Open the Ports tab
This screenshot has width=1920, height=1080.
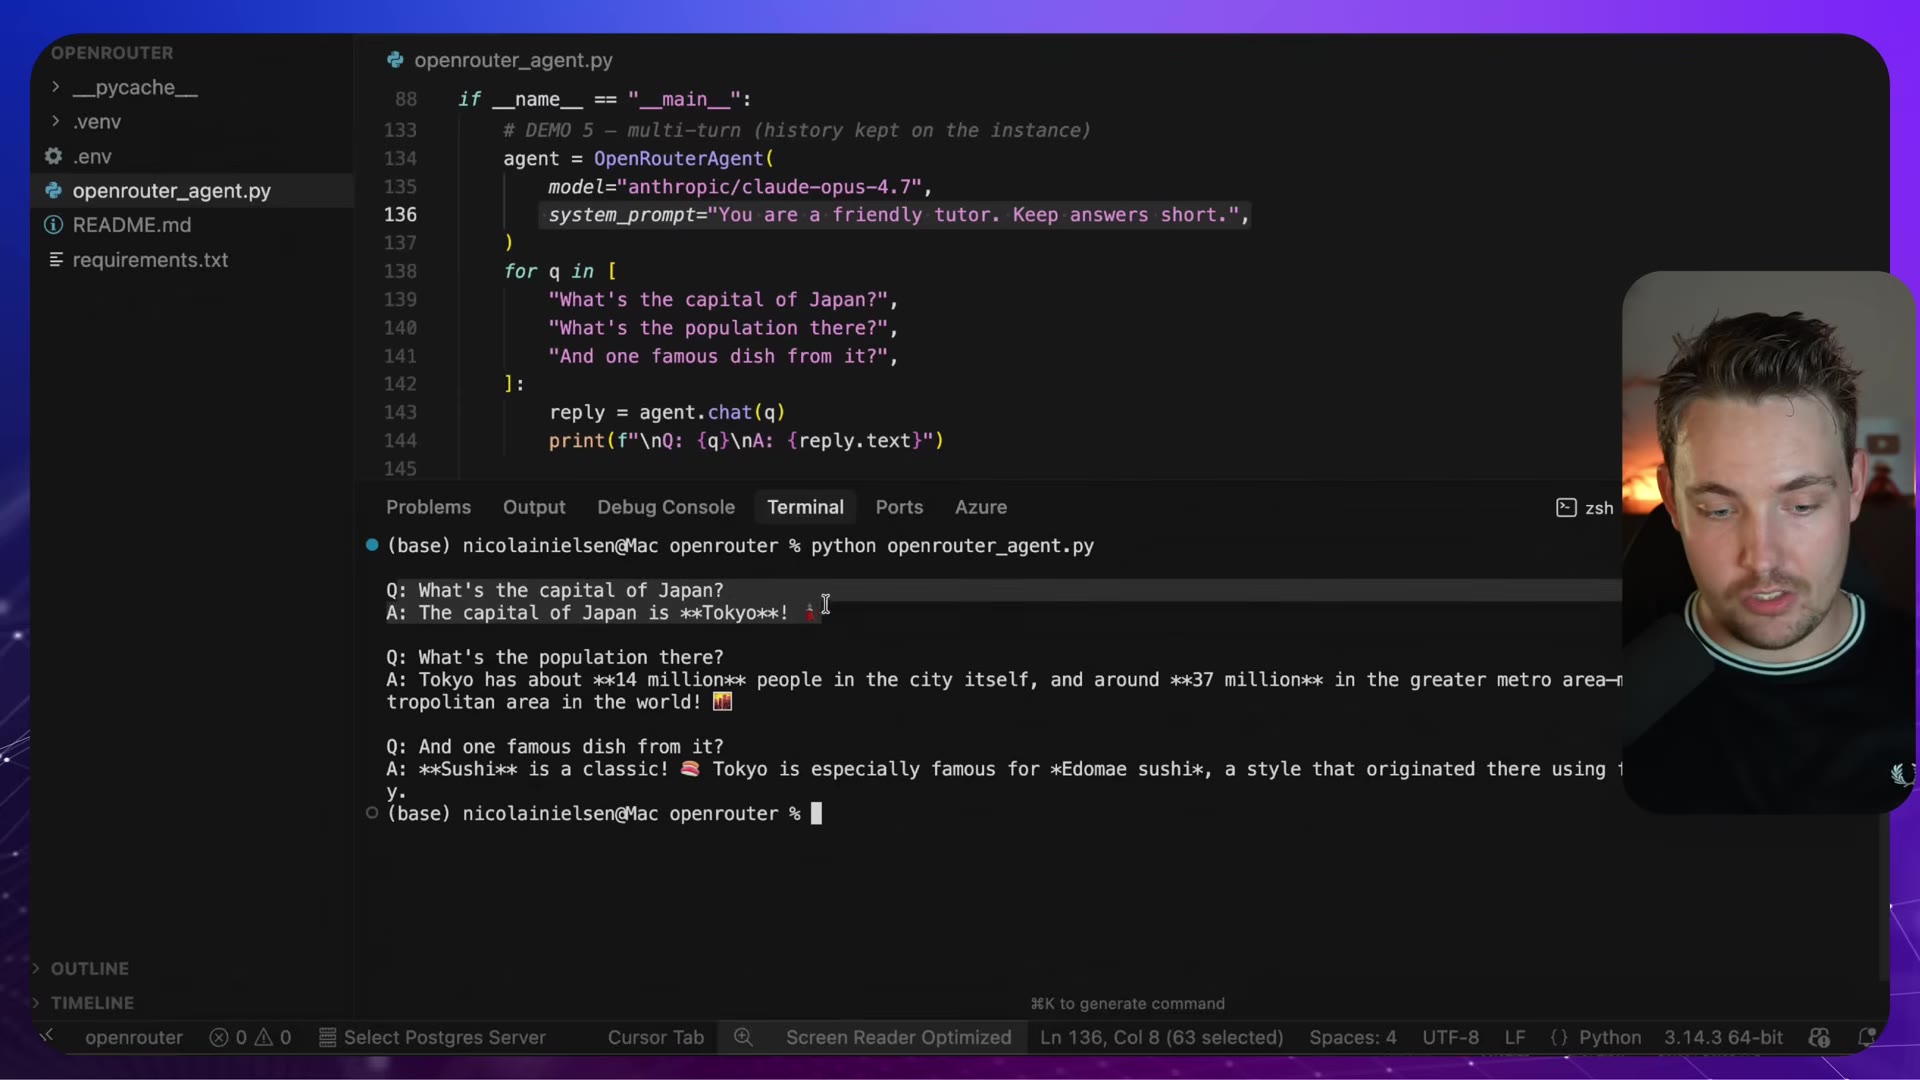[x=899, y=507]
